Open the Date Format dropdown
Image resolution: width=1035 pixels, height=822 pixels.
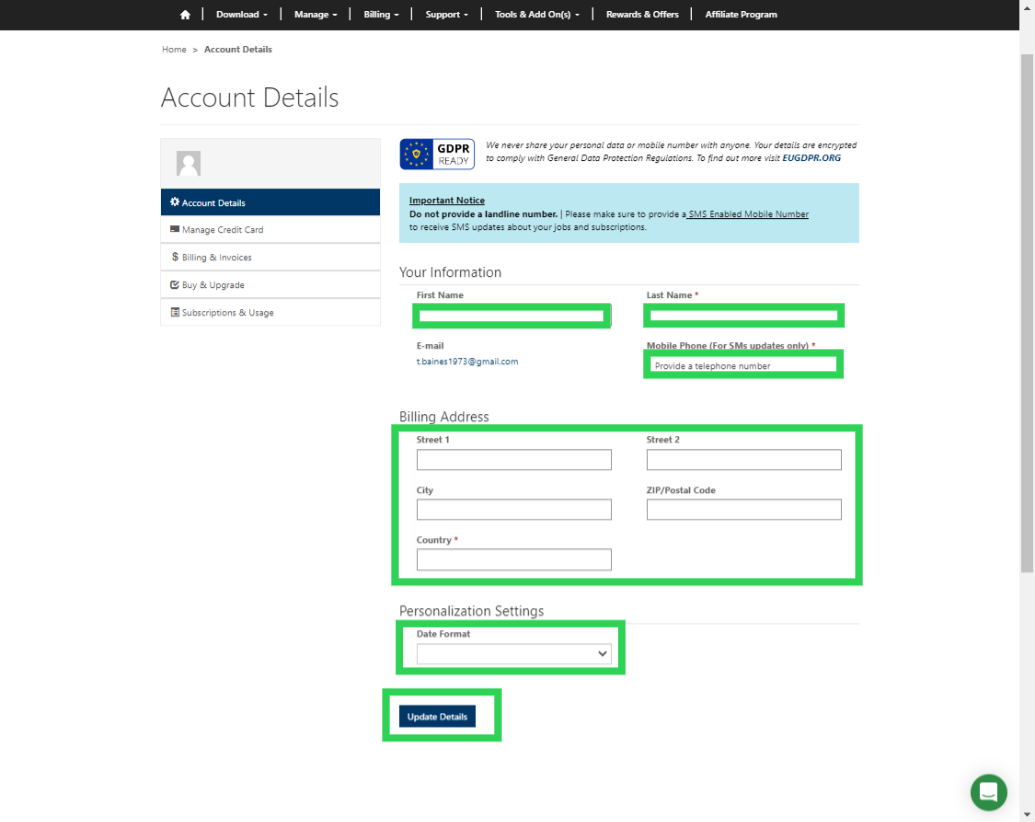514,654
